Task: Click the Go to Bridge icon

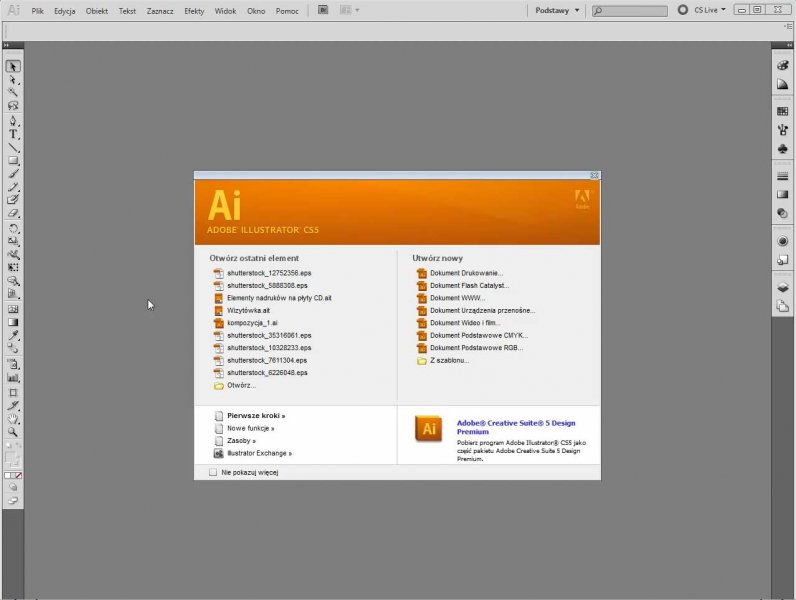Action: click(x=323, y=10)
